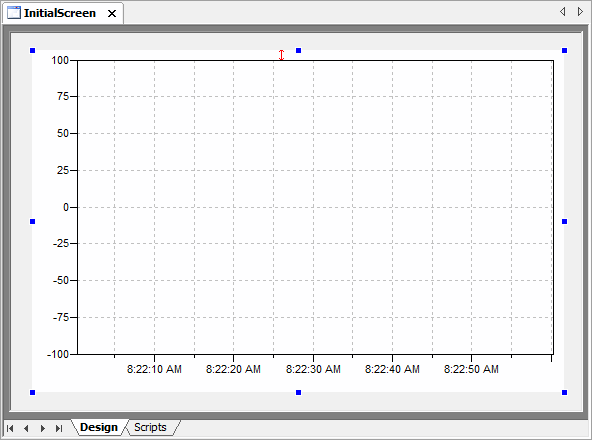592x440 pixels.
Task: Select the Design tab
Action: tap(99, 427)
